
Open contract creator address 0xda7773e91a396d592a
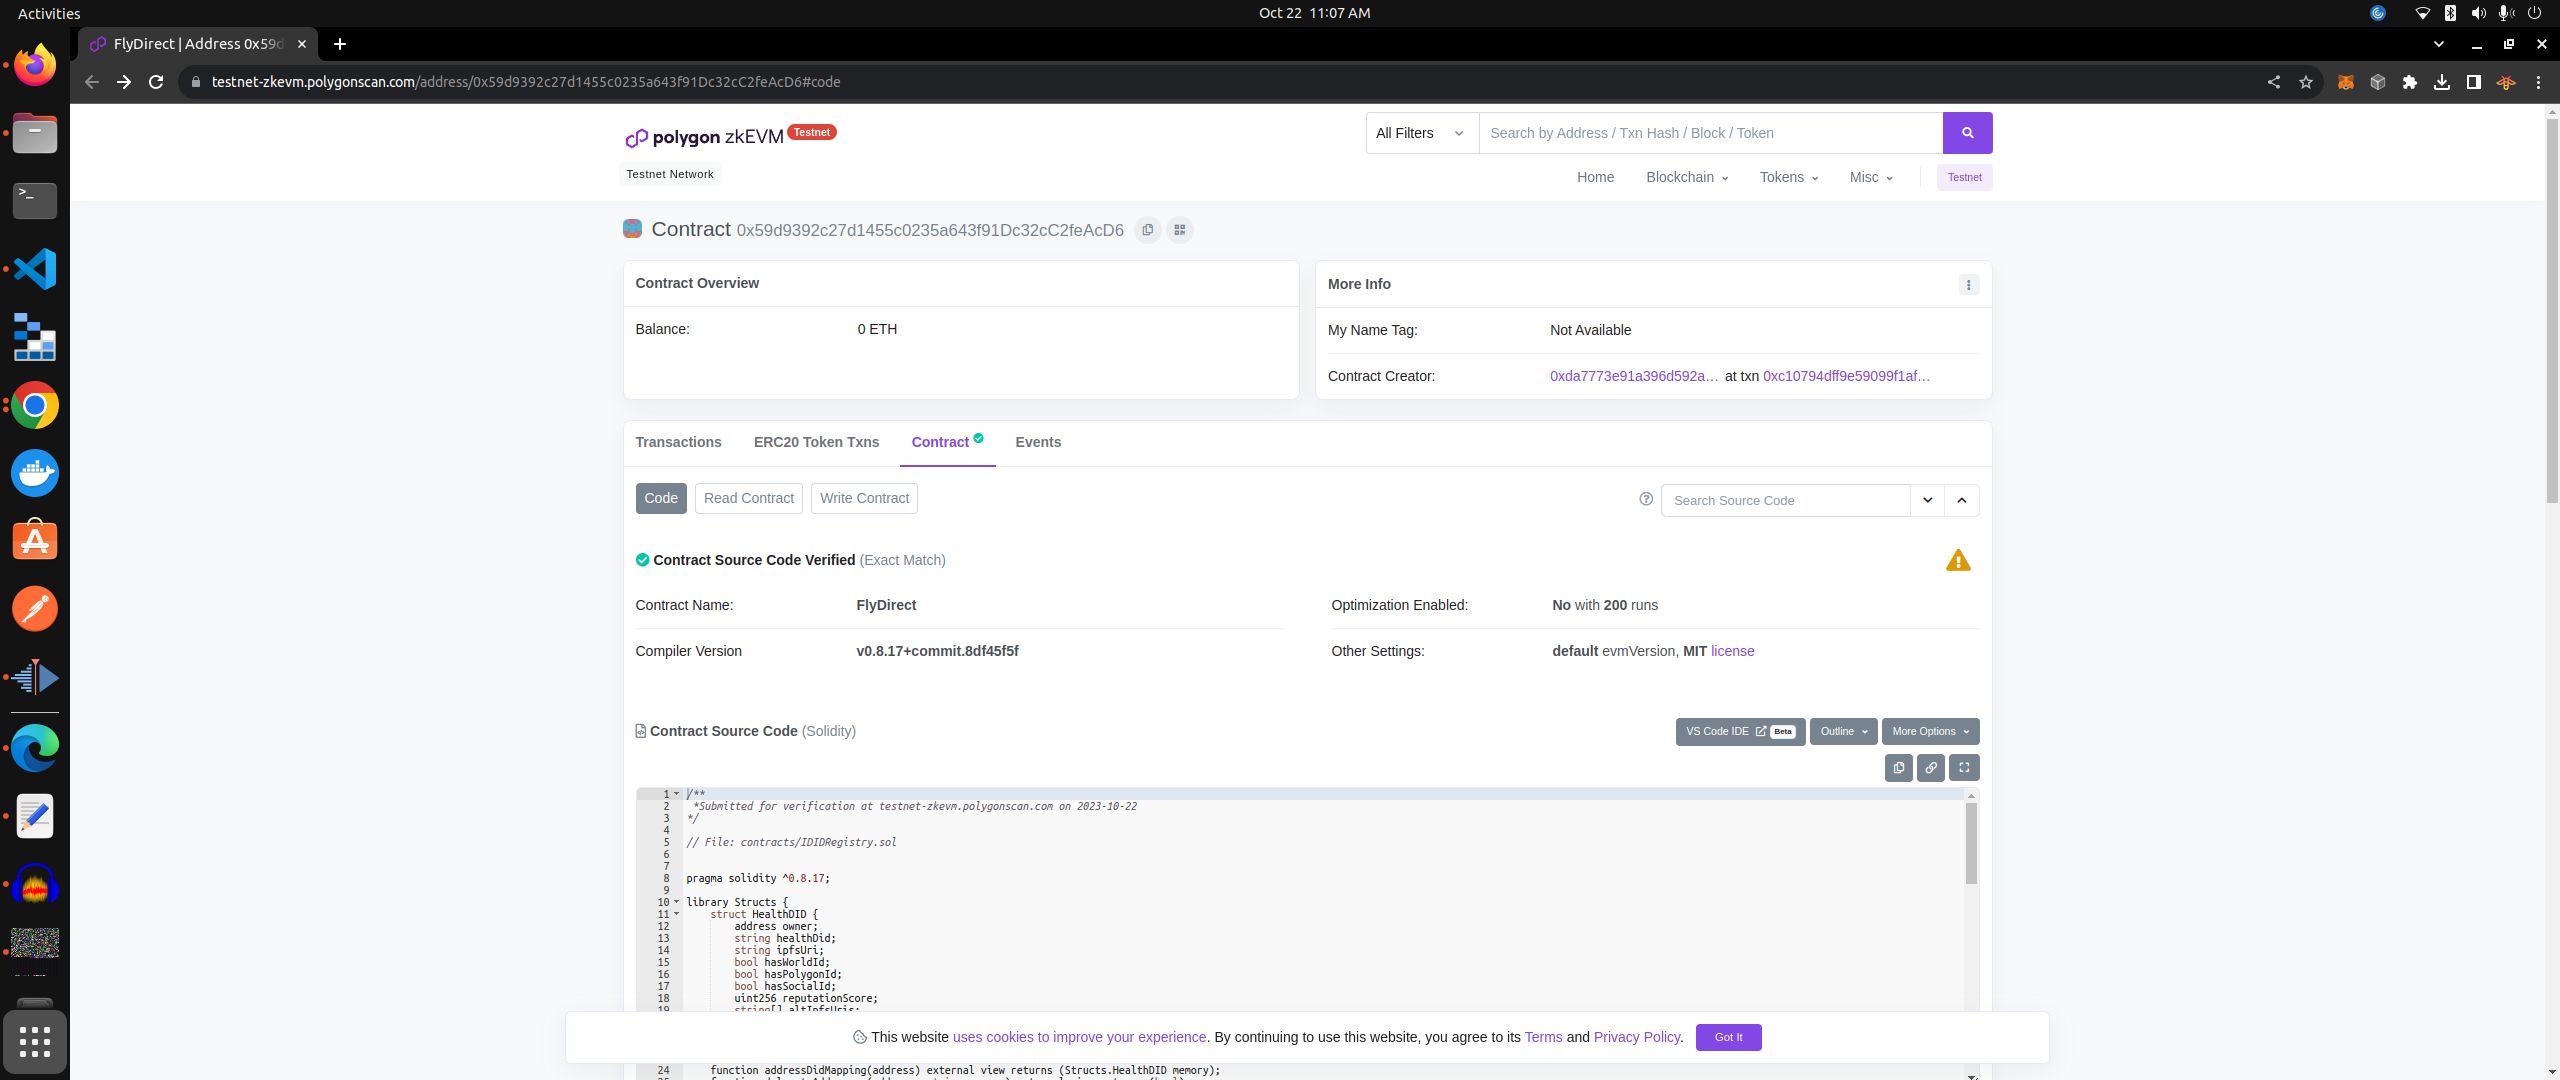click(1634, 376)
